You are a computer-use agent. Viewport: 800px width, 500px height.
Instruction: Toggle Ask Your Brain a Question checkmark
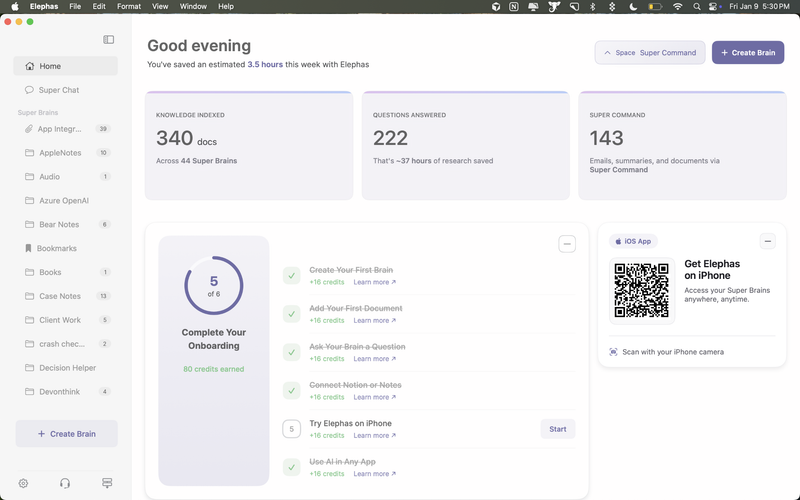point(291,352)
